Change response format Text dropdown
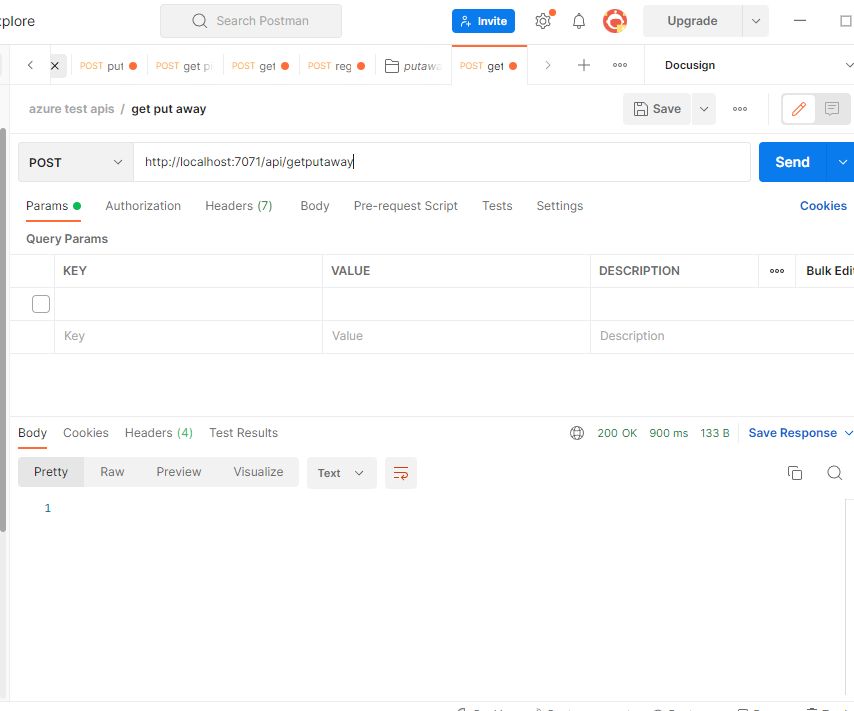Screen dimensions: 854x711 (341, 473)
